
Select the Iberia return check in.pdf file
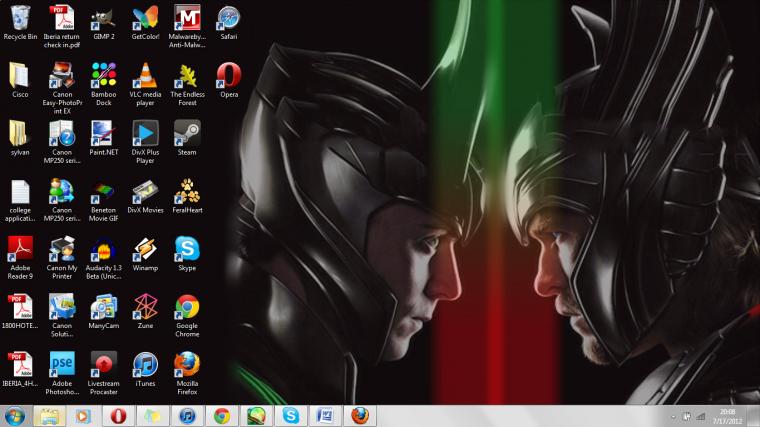[62, 27]
